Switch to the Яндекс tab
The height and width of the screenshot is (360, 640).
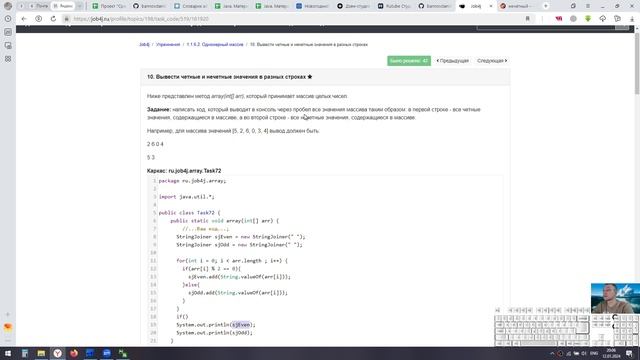(63, 6)
